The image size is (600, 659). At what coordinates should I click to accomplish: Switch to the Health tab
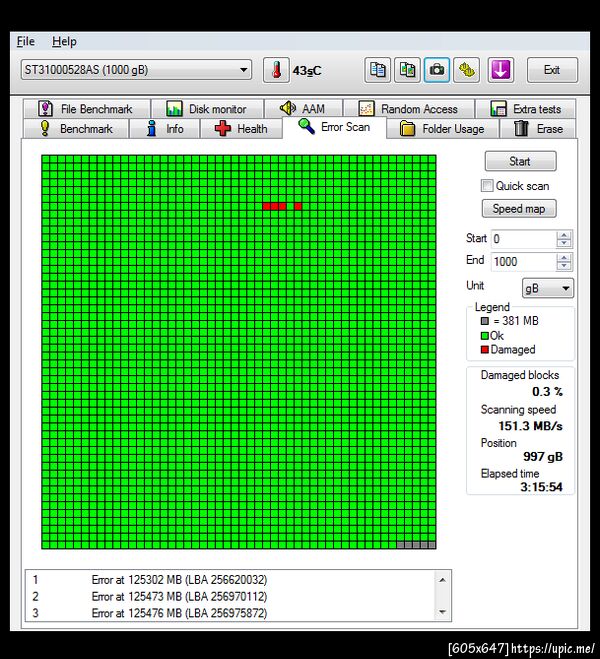pos(241,128)
